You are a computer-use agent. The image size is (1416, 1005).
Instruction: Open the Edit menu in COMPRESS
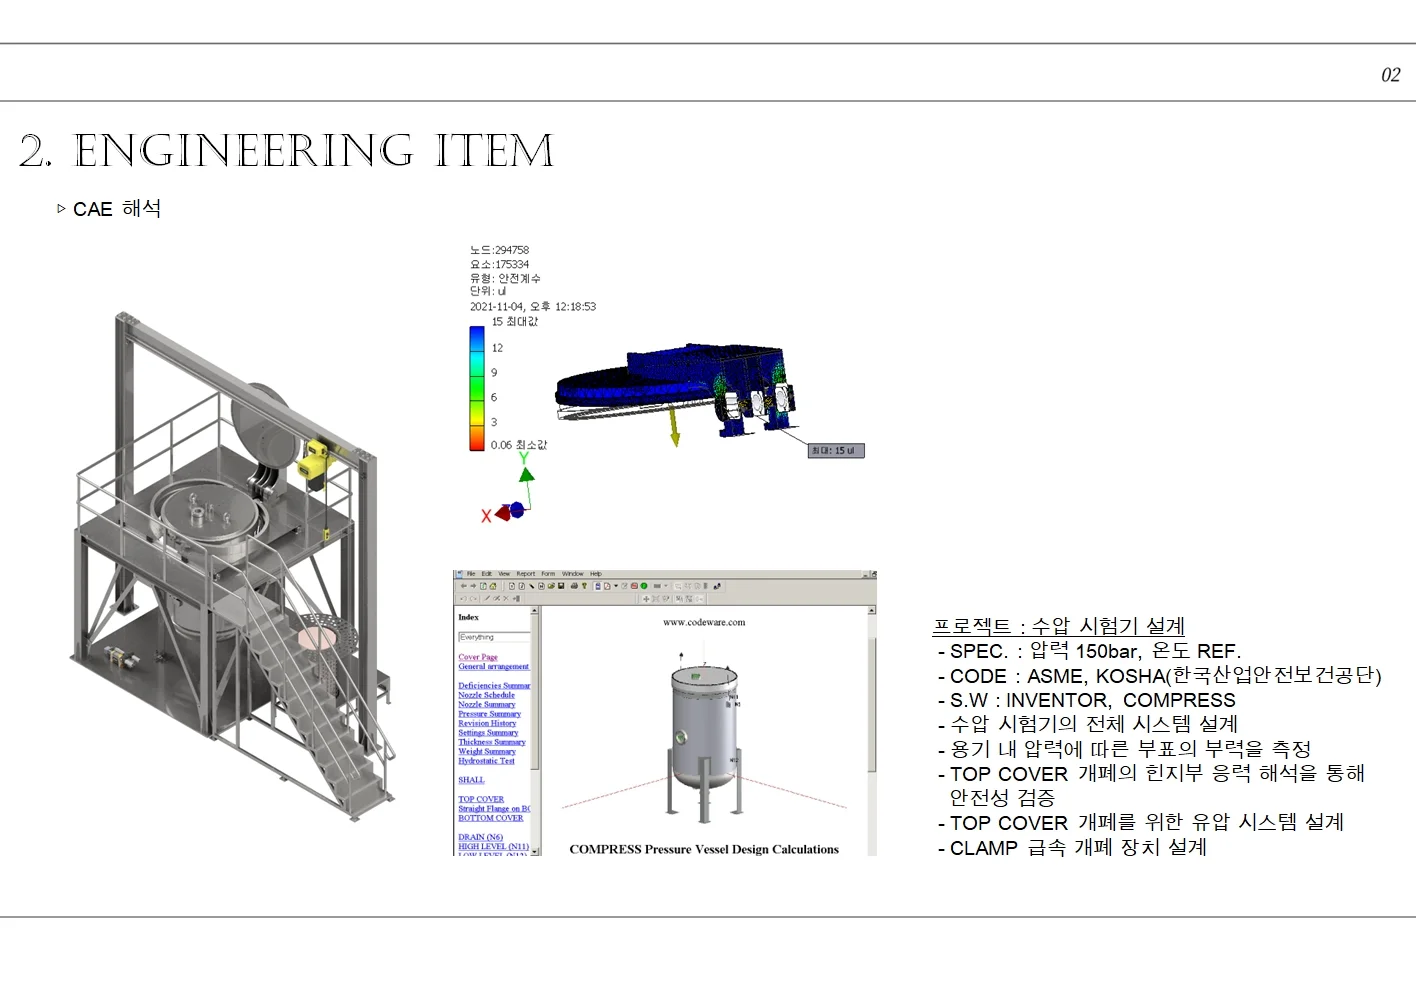coord(487,574)
